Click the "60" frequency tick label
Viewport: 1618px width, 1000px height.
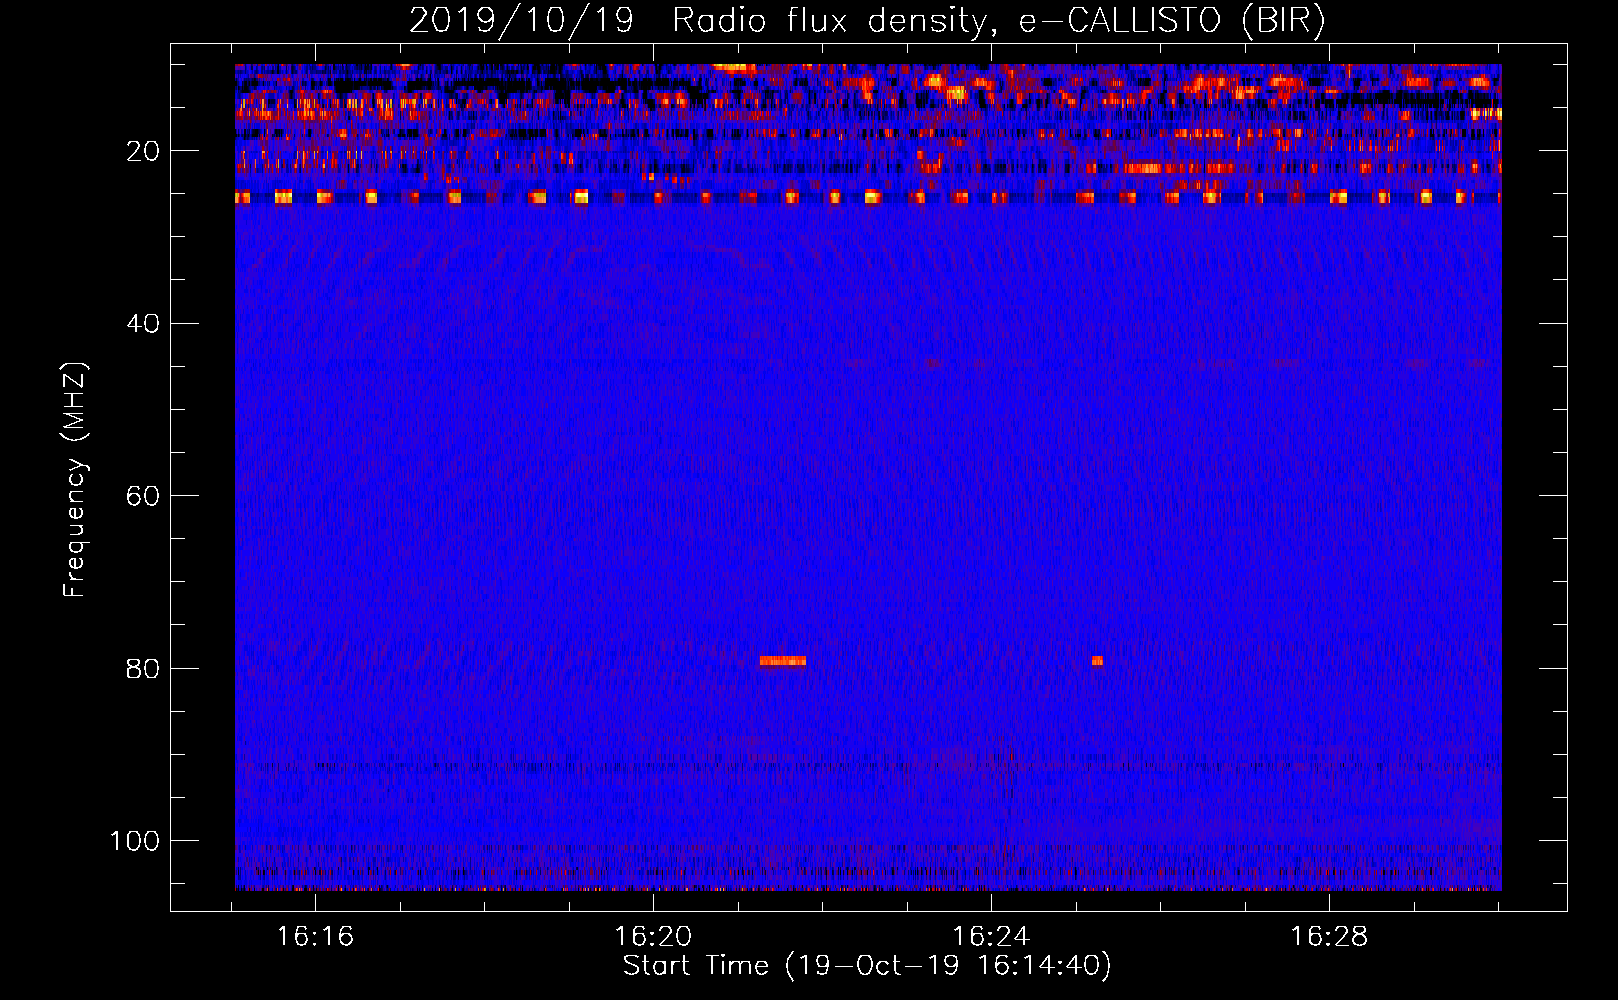(143, 496)
